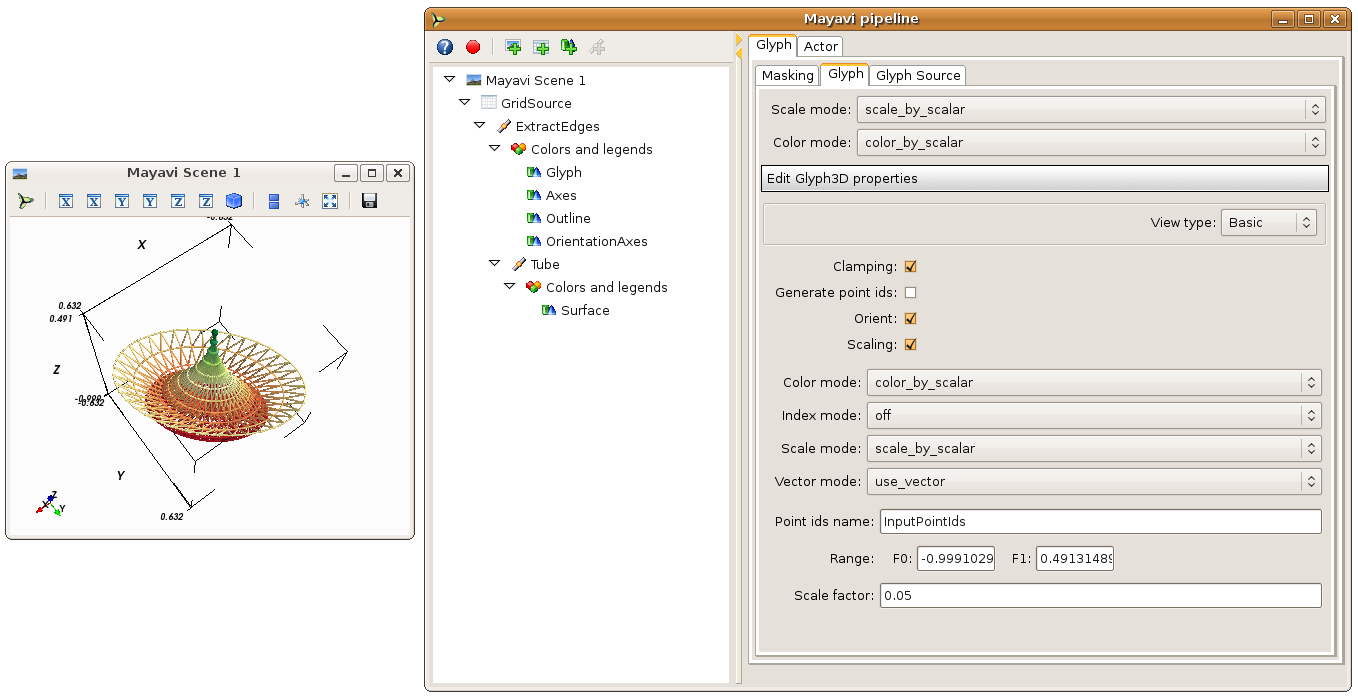Click the Surface module icon in tree

(549, 310)
